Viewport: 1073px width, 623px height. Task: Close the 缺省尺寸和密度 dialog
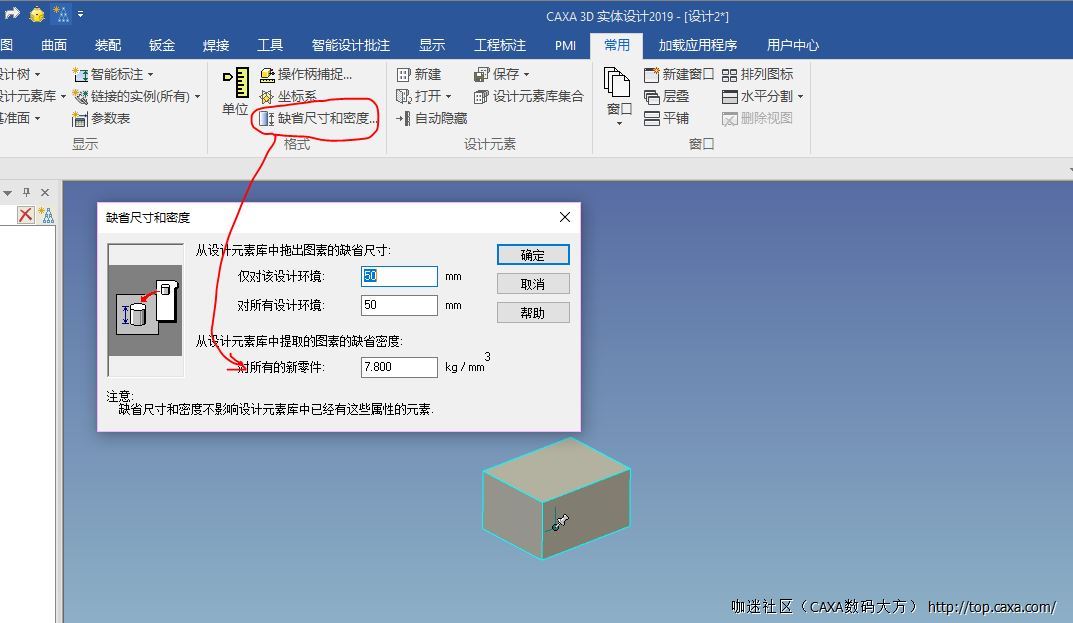565,217
